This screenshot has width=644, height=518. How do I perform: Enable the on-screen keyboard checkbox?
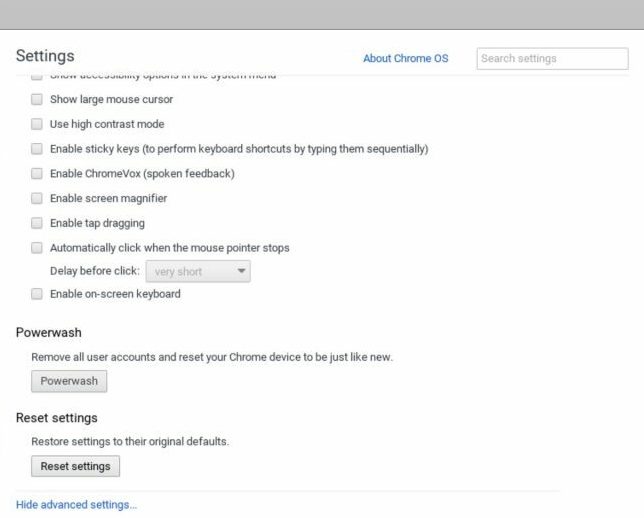coord(37,294)
